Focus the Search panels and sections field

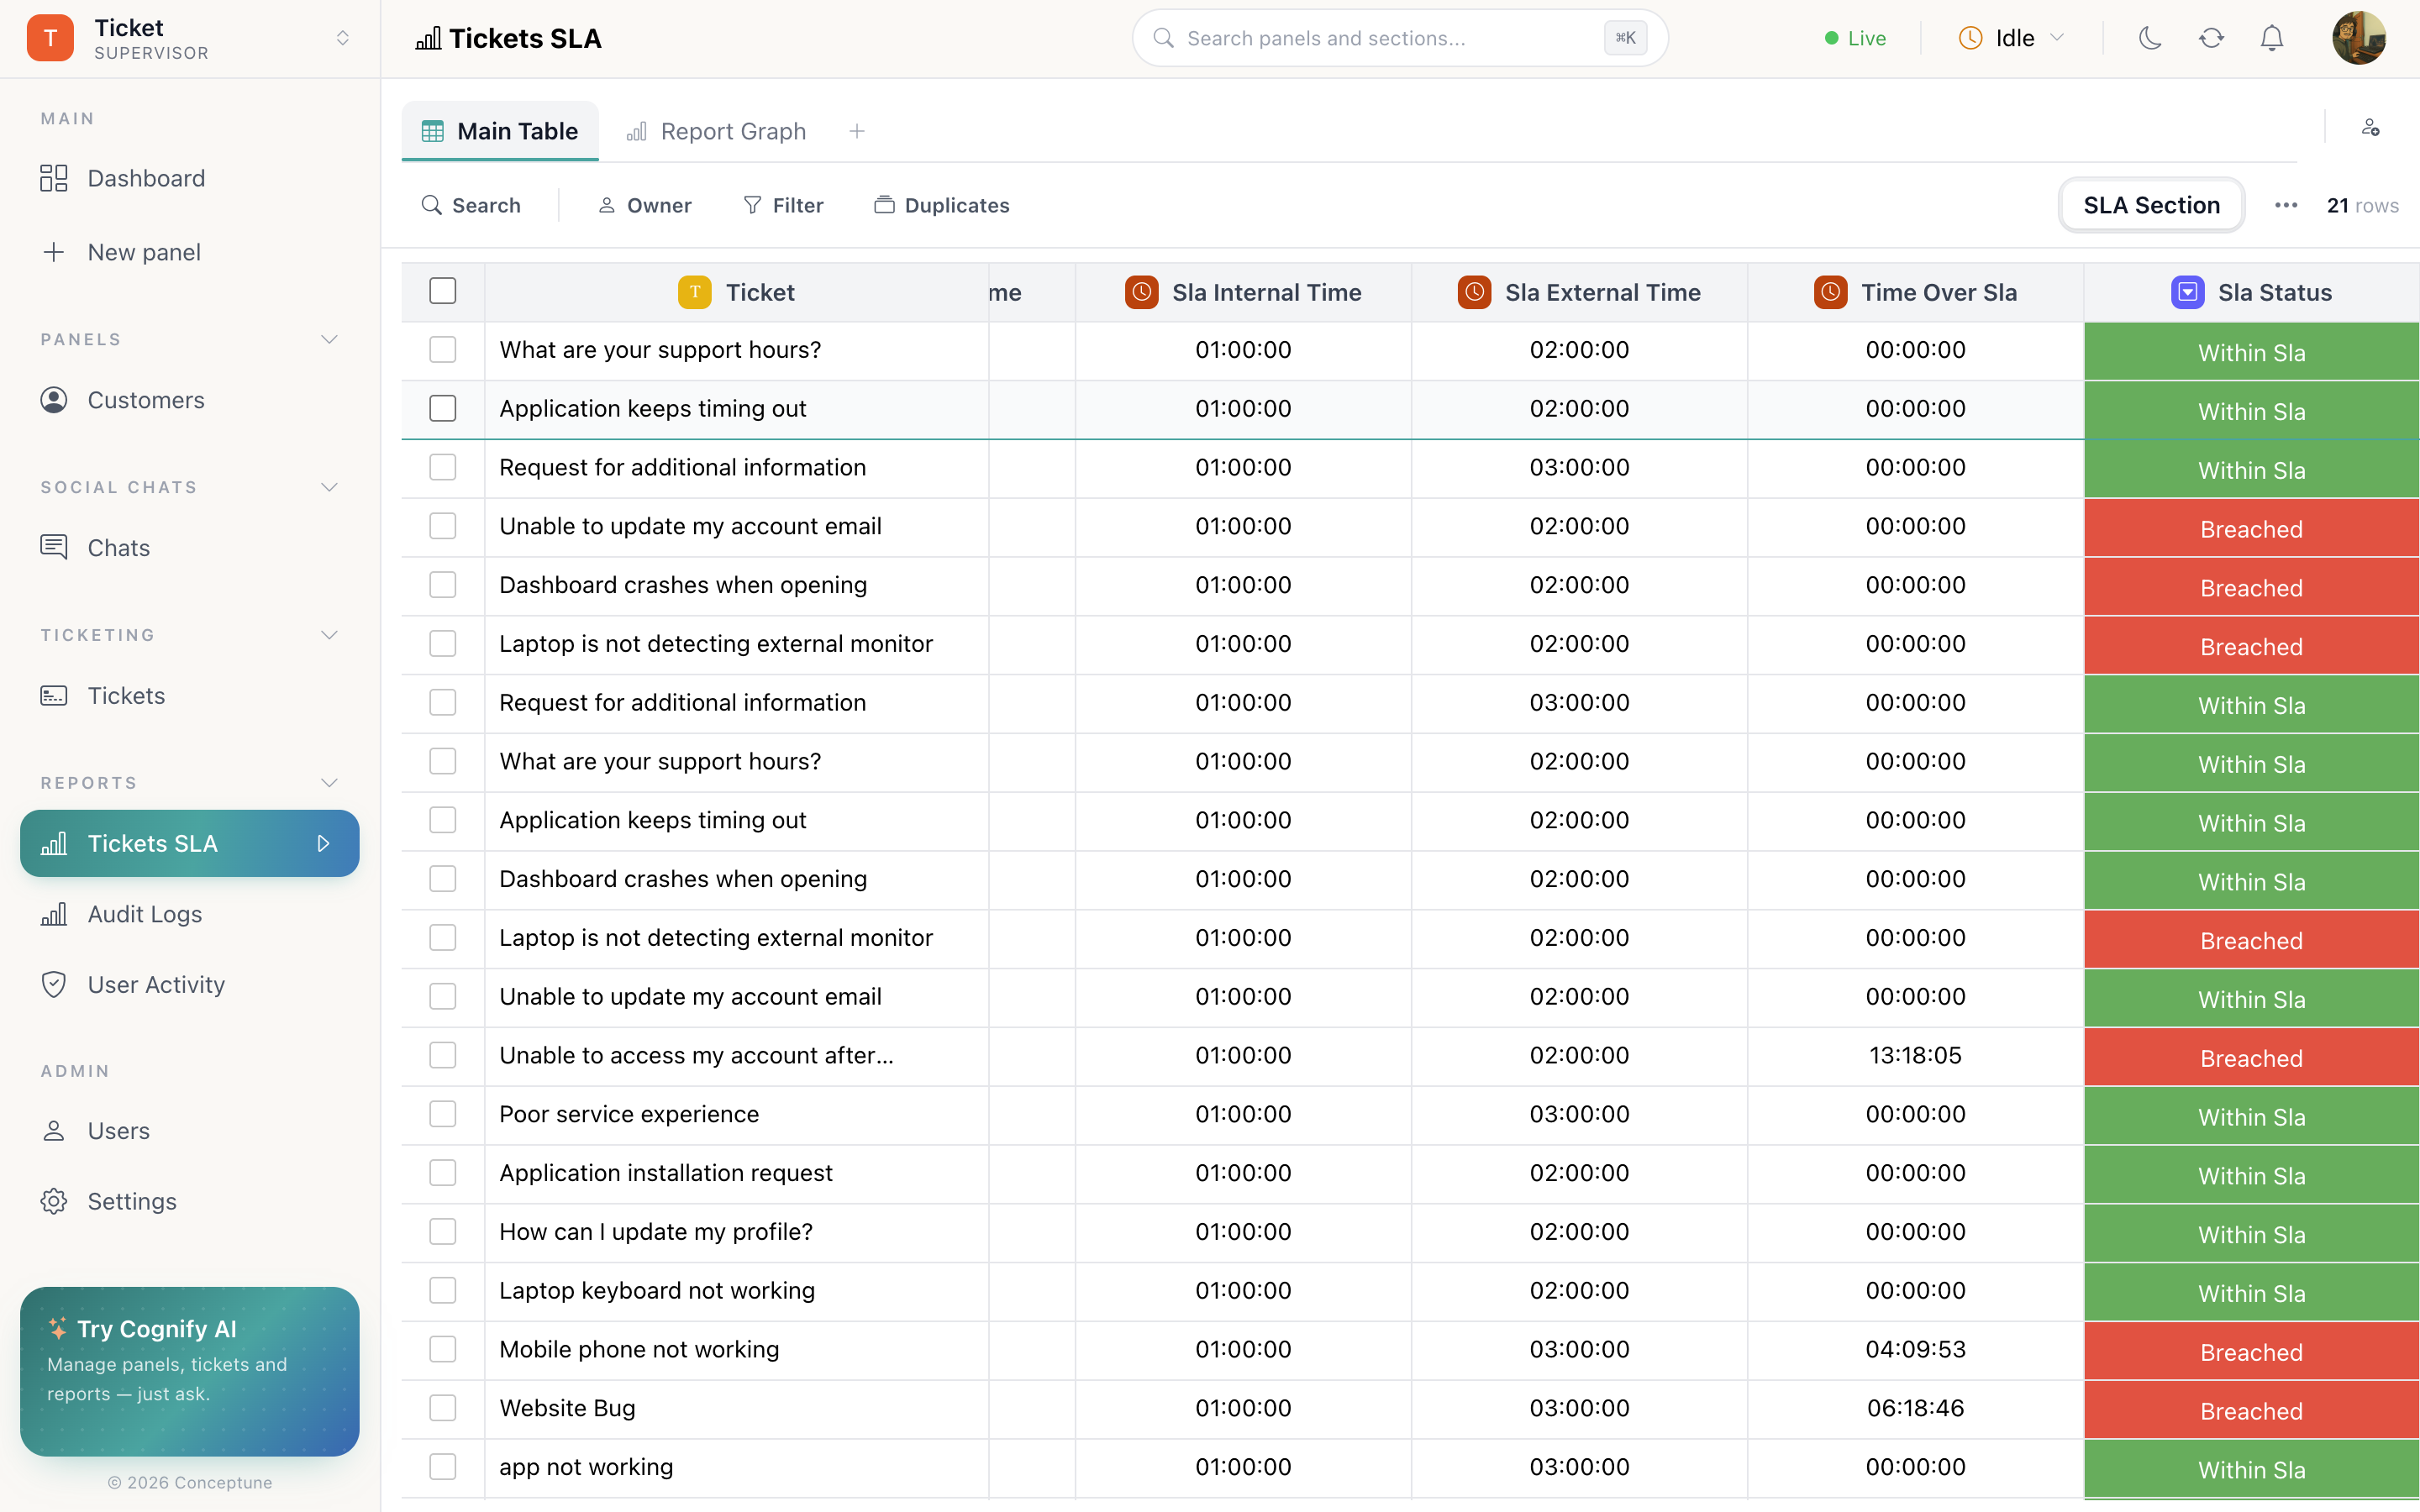(1399, 38)
